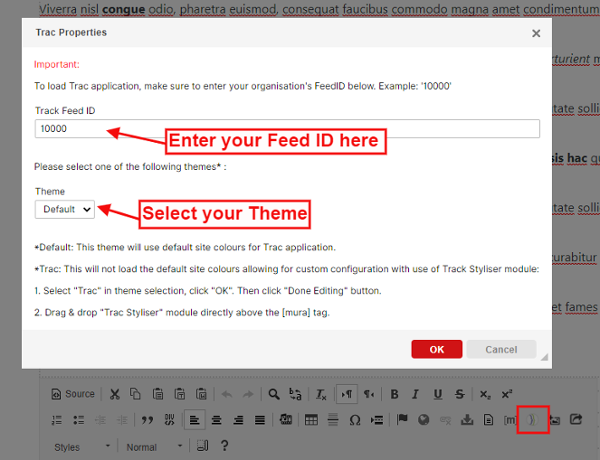Open the Replace tool icon
The height and width of the screenshot is (460, 600).
(295, 394)
